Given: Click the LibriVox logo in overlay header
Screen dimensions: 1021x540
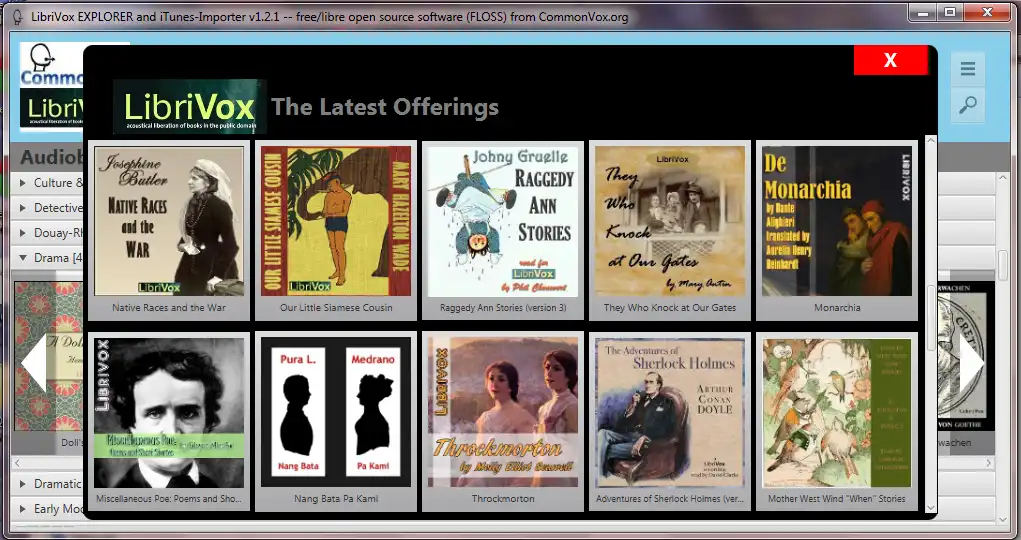Looking at the screenshot, I should pos(190,107).
